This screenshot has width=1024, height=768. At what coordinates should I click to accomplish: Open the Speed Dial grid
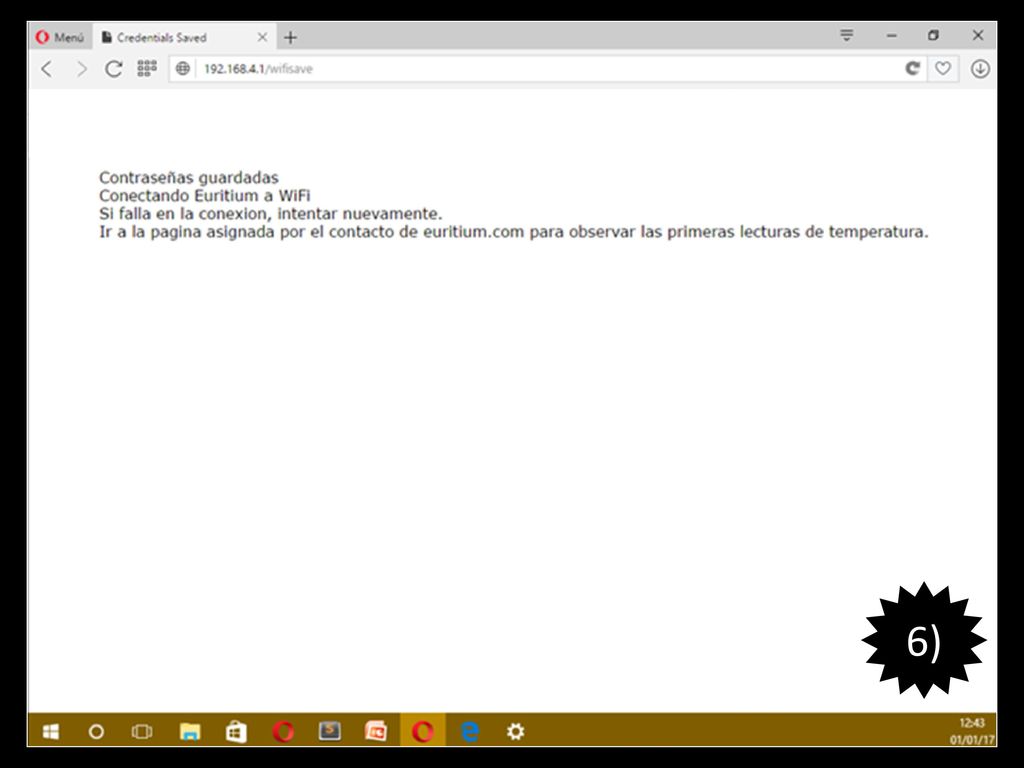pos(147,69)
